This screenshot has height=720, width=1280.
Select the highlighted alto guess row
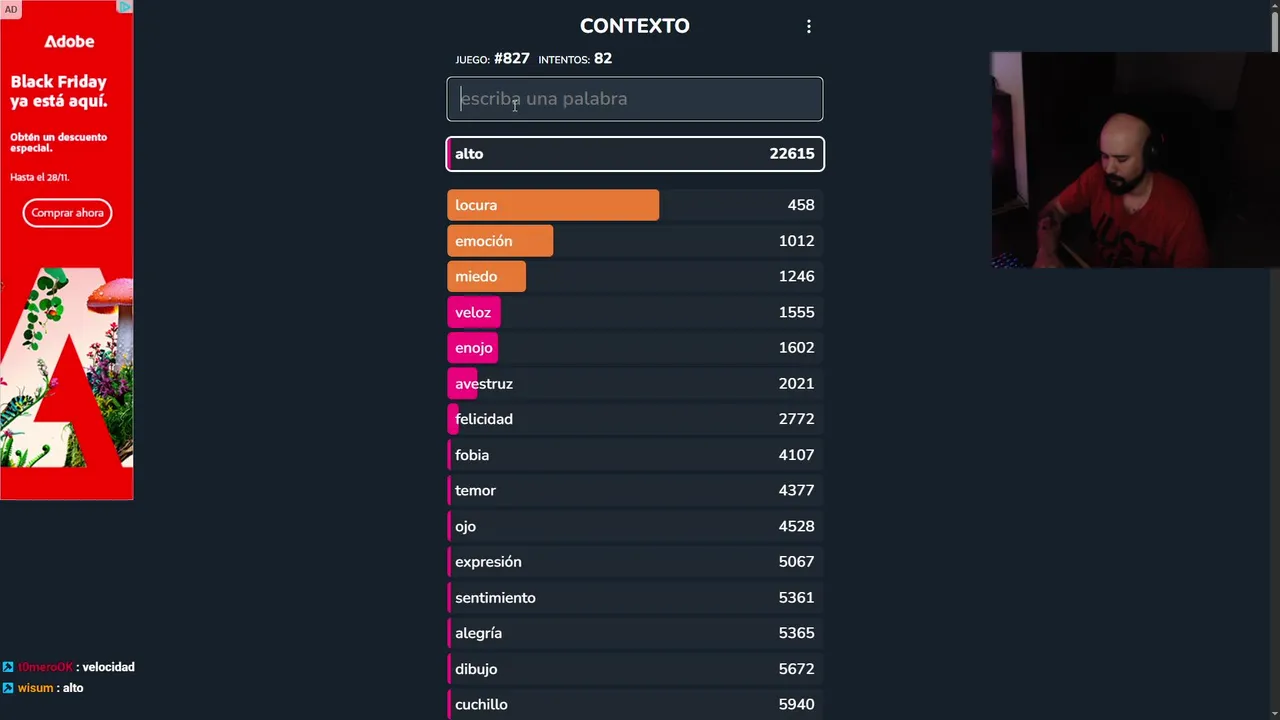coord(634,154)
